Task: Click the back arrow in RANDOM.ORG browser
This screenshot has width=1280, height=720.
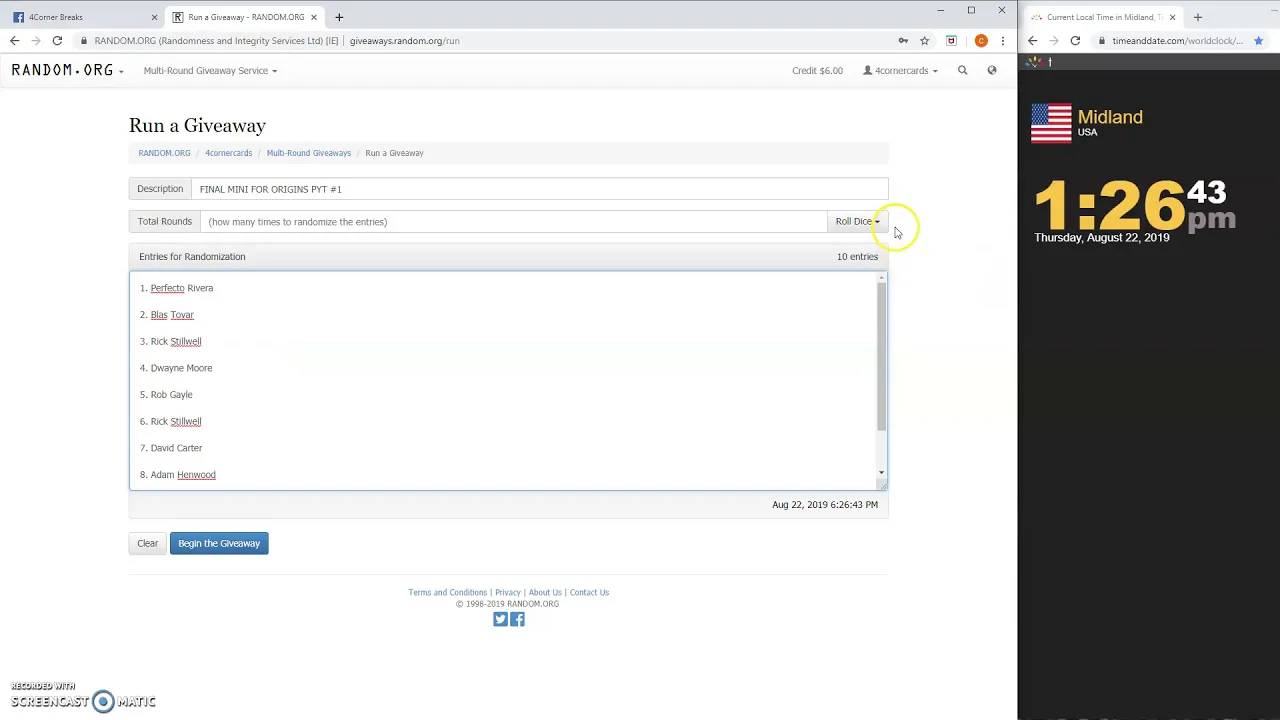Action: pos(14,41)
